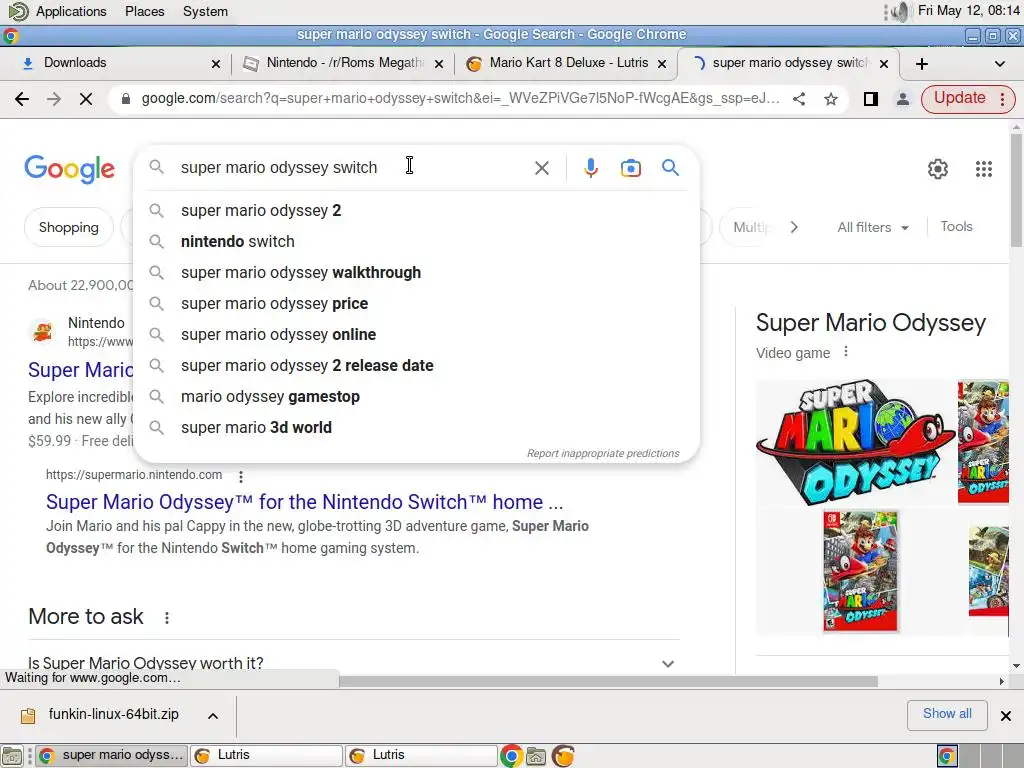
Task: Click the vertical page scrollbar
Action: (x=1016, y=189)
